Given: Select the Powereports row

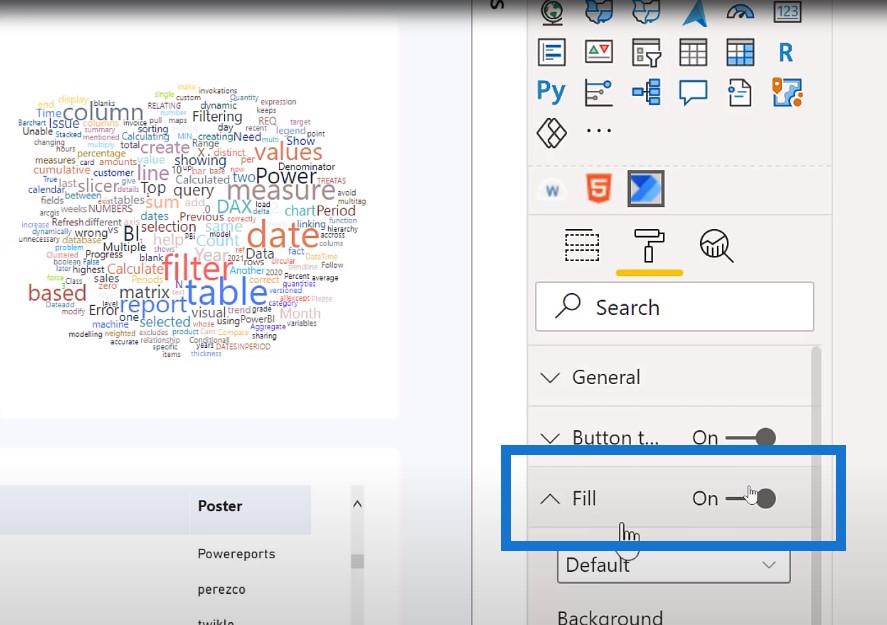Looking at the screenshot, I should (x=236, y=554).
